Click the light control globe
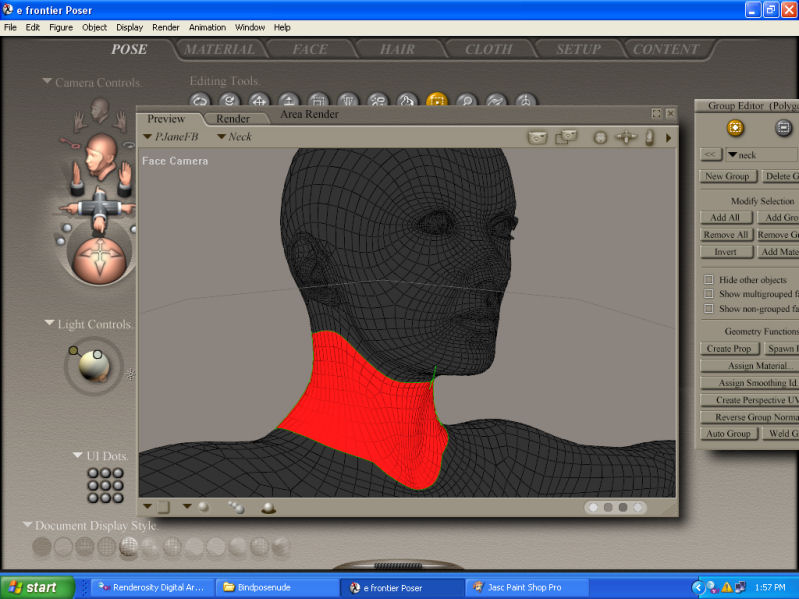The width and height of the screenshot is (799, 599). [x=97, y=369]
